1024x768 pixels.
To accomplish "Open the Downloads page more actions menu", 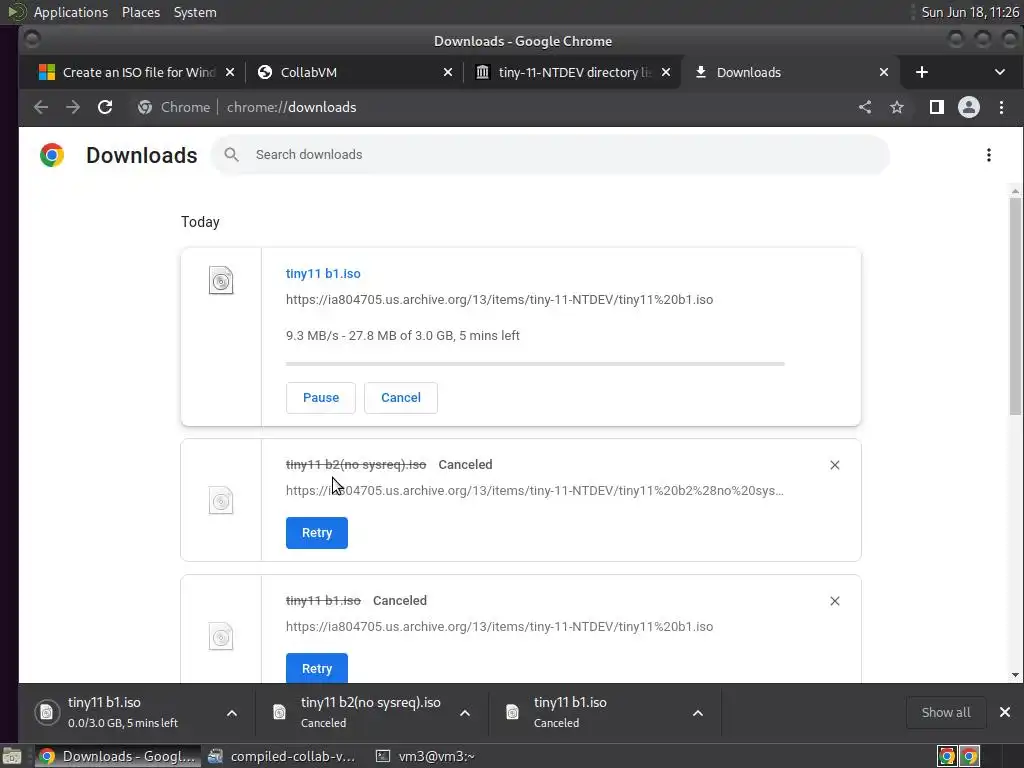I will point(989,155).
